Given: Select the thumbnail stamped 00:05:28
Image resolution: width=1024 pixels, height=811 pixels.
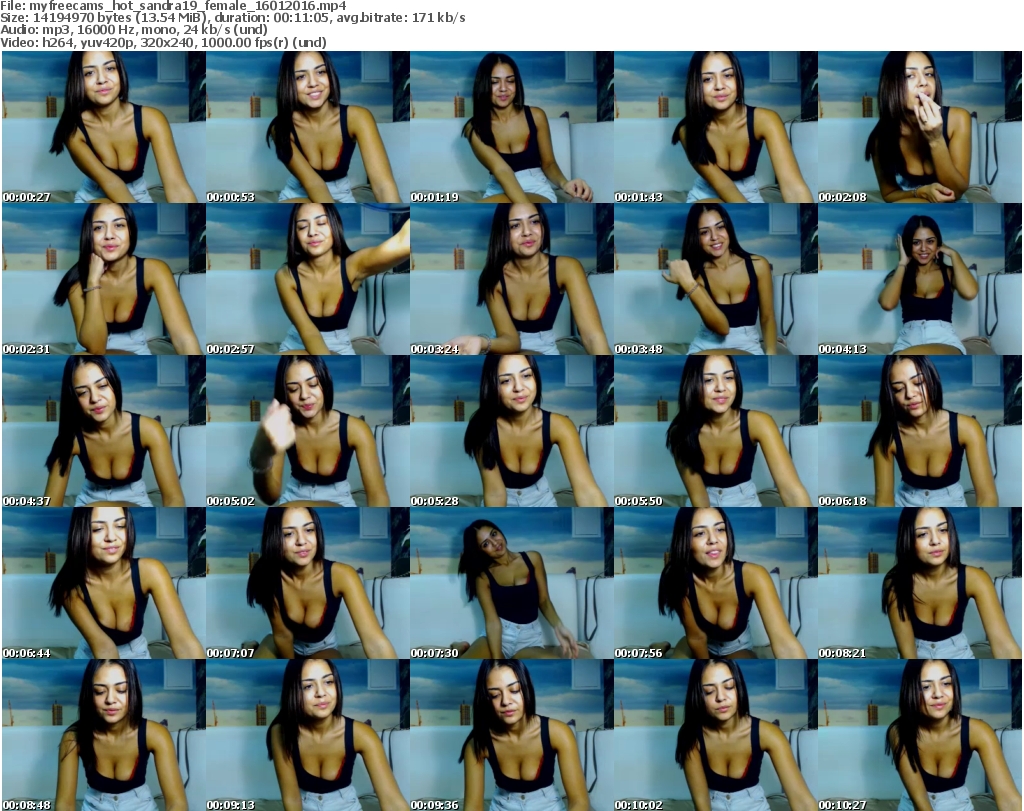Looking at the screenshot, I should (512, 431).
